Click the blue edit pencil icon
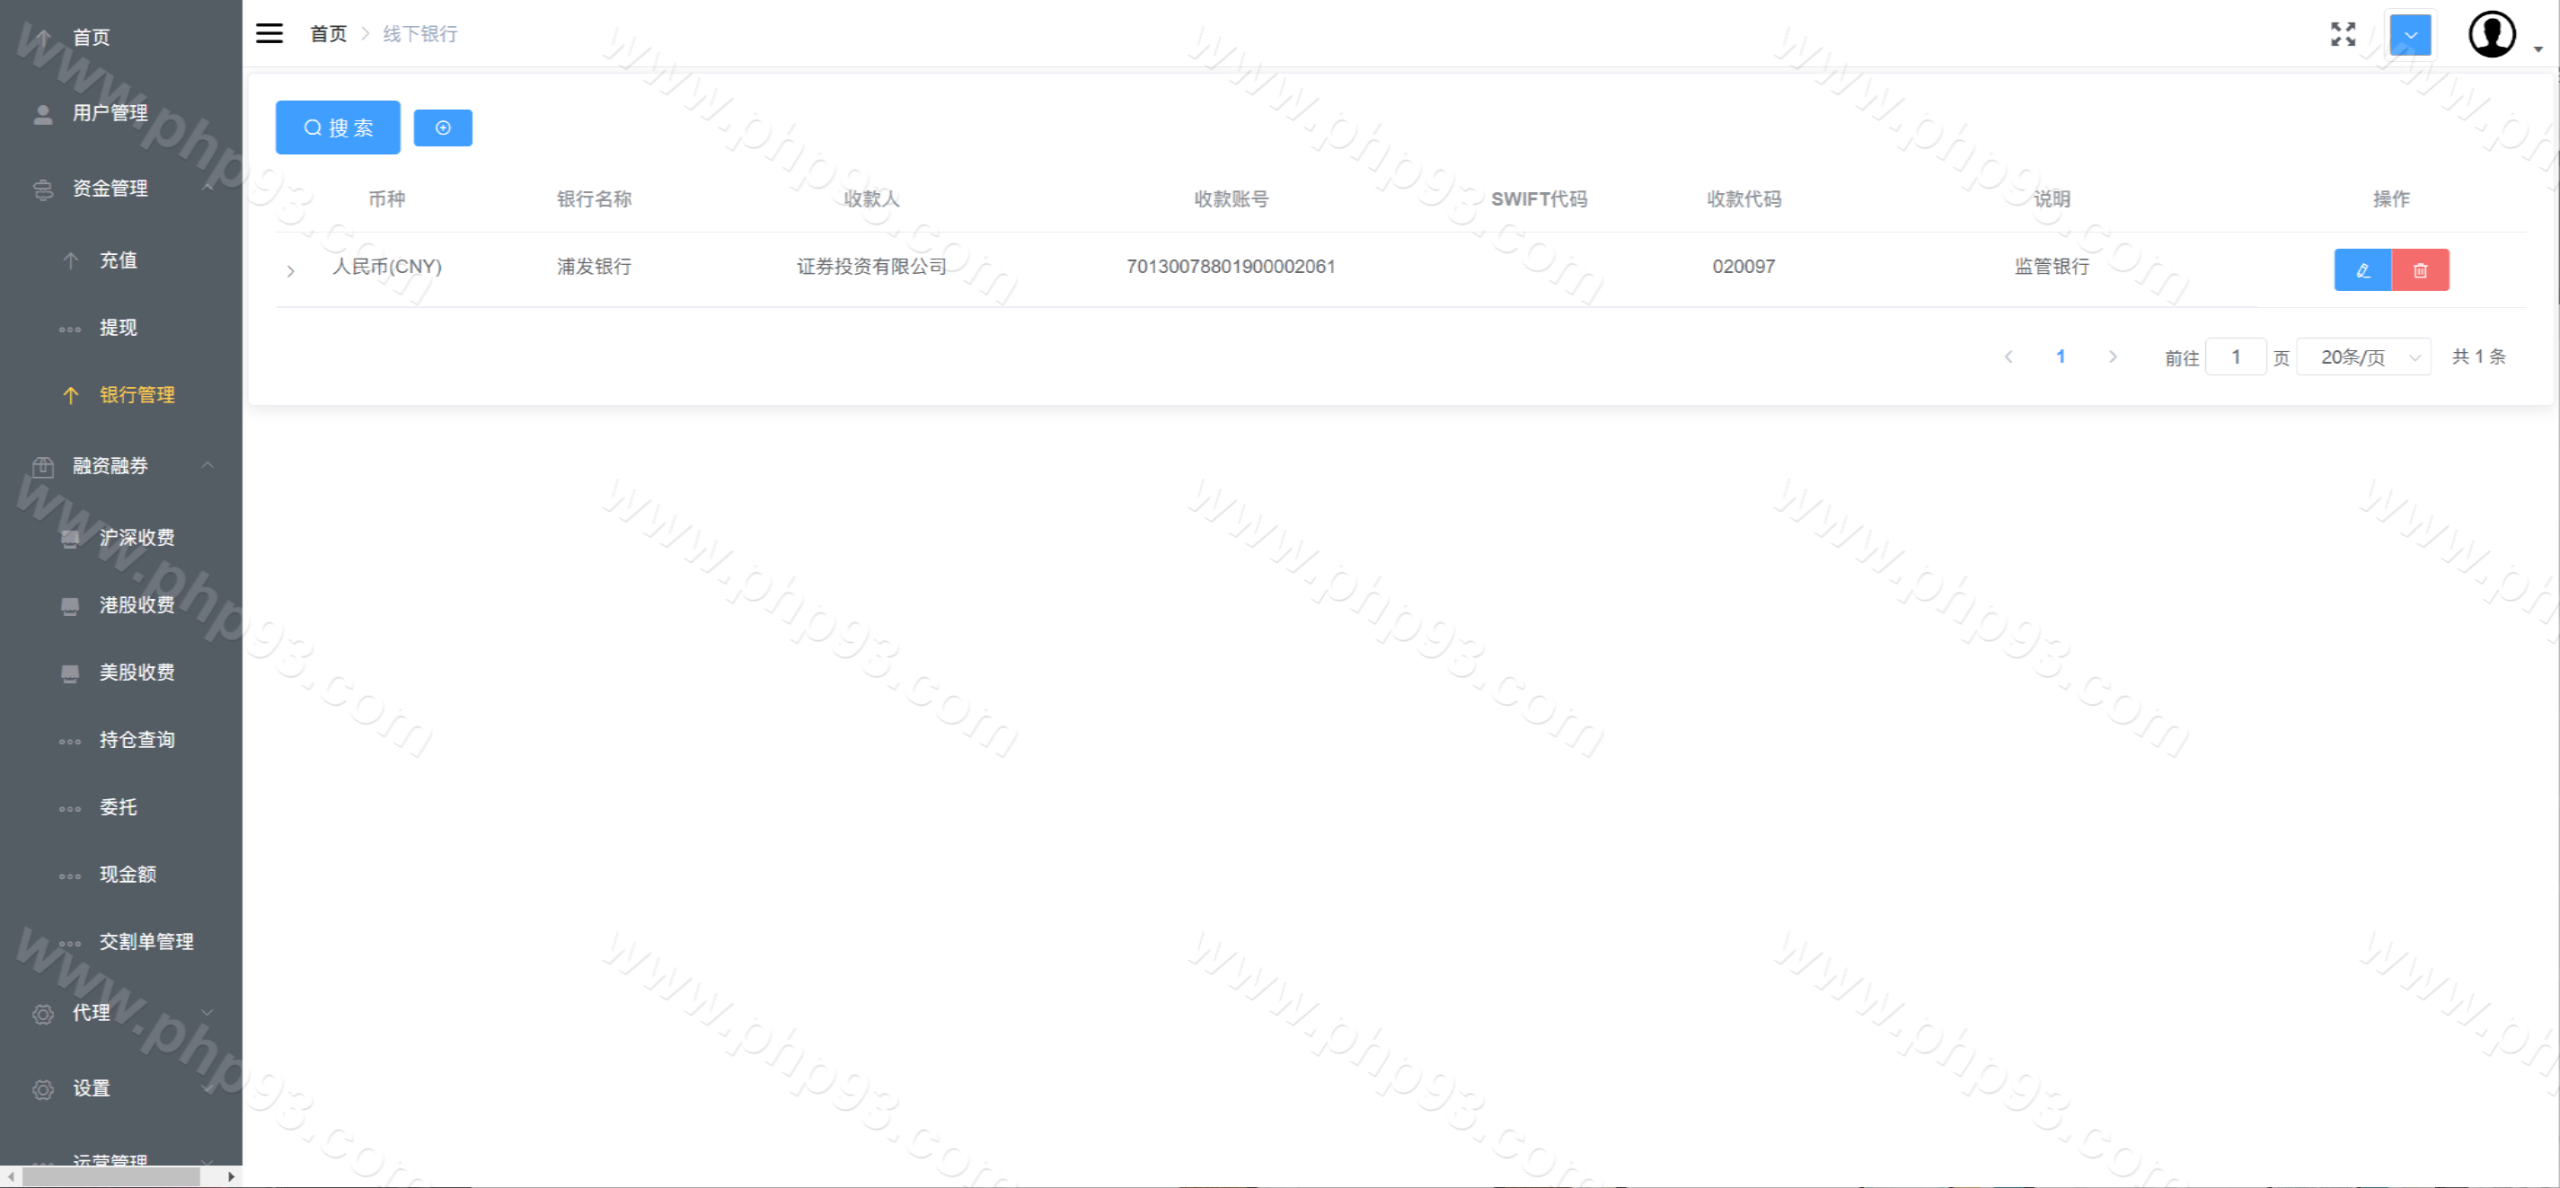 [x=2362, y=270]
